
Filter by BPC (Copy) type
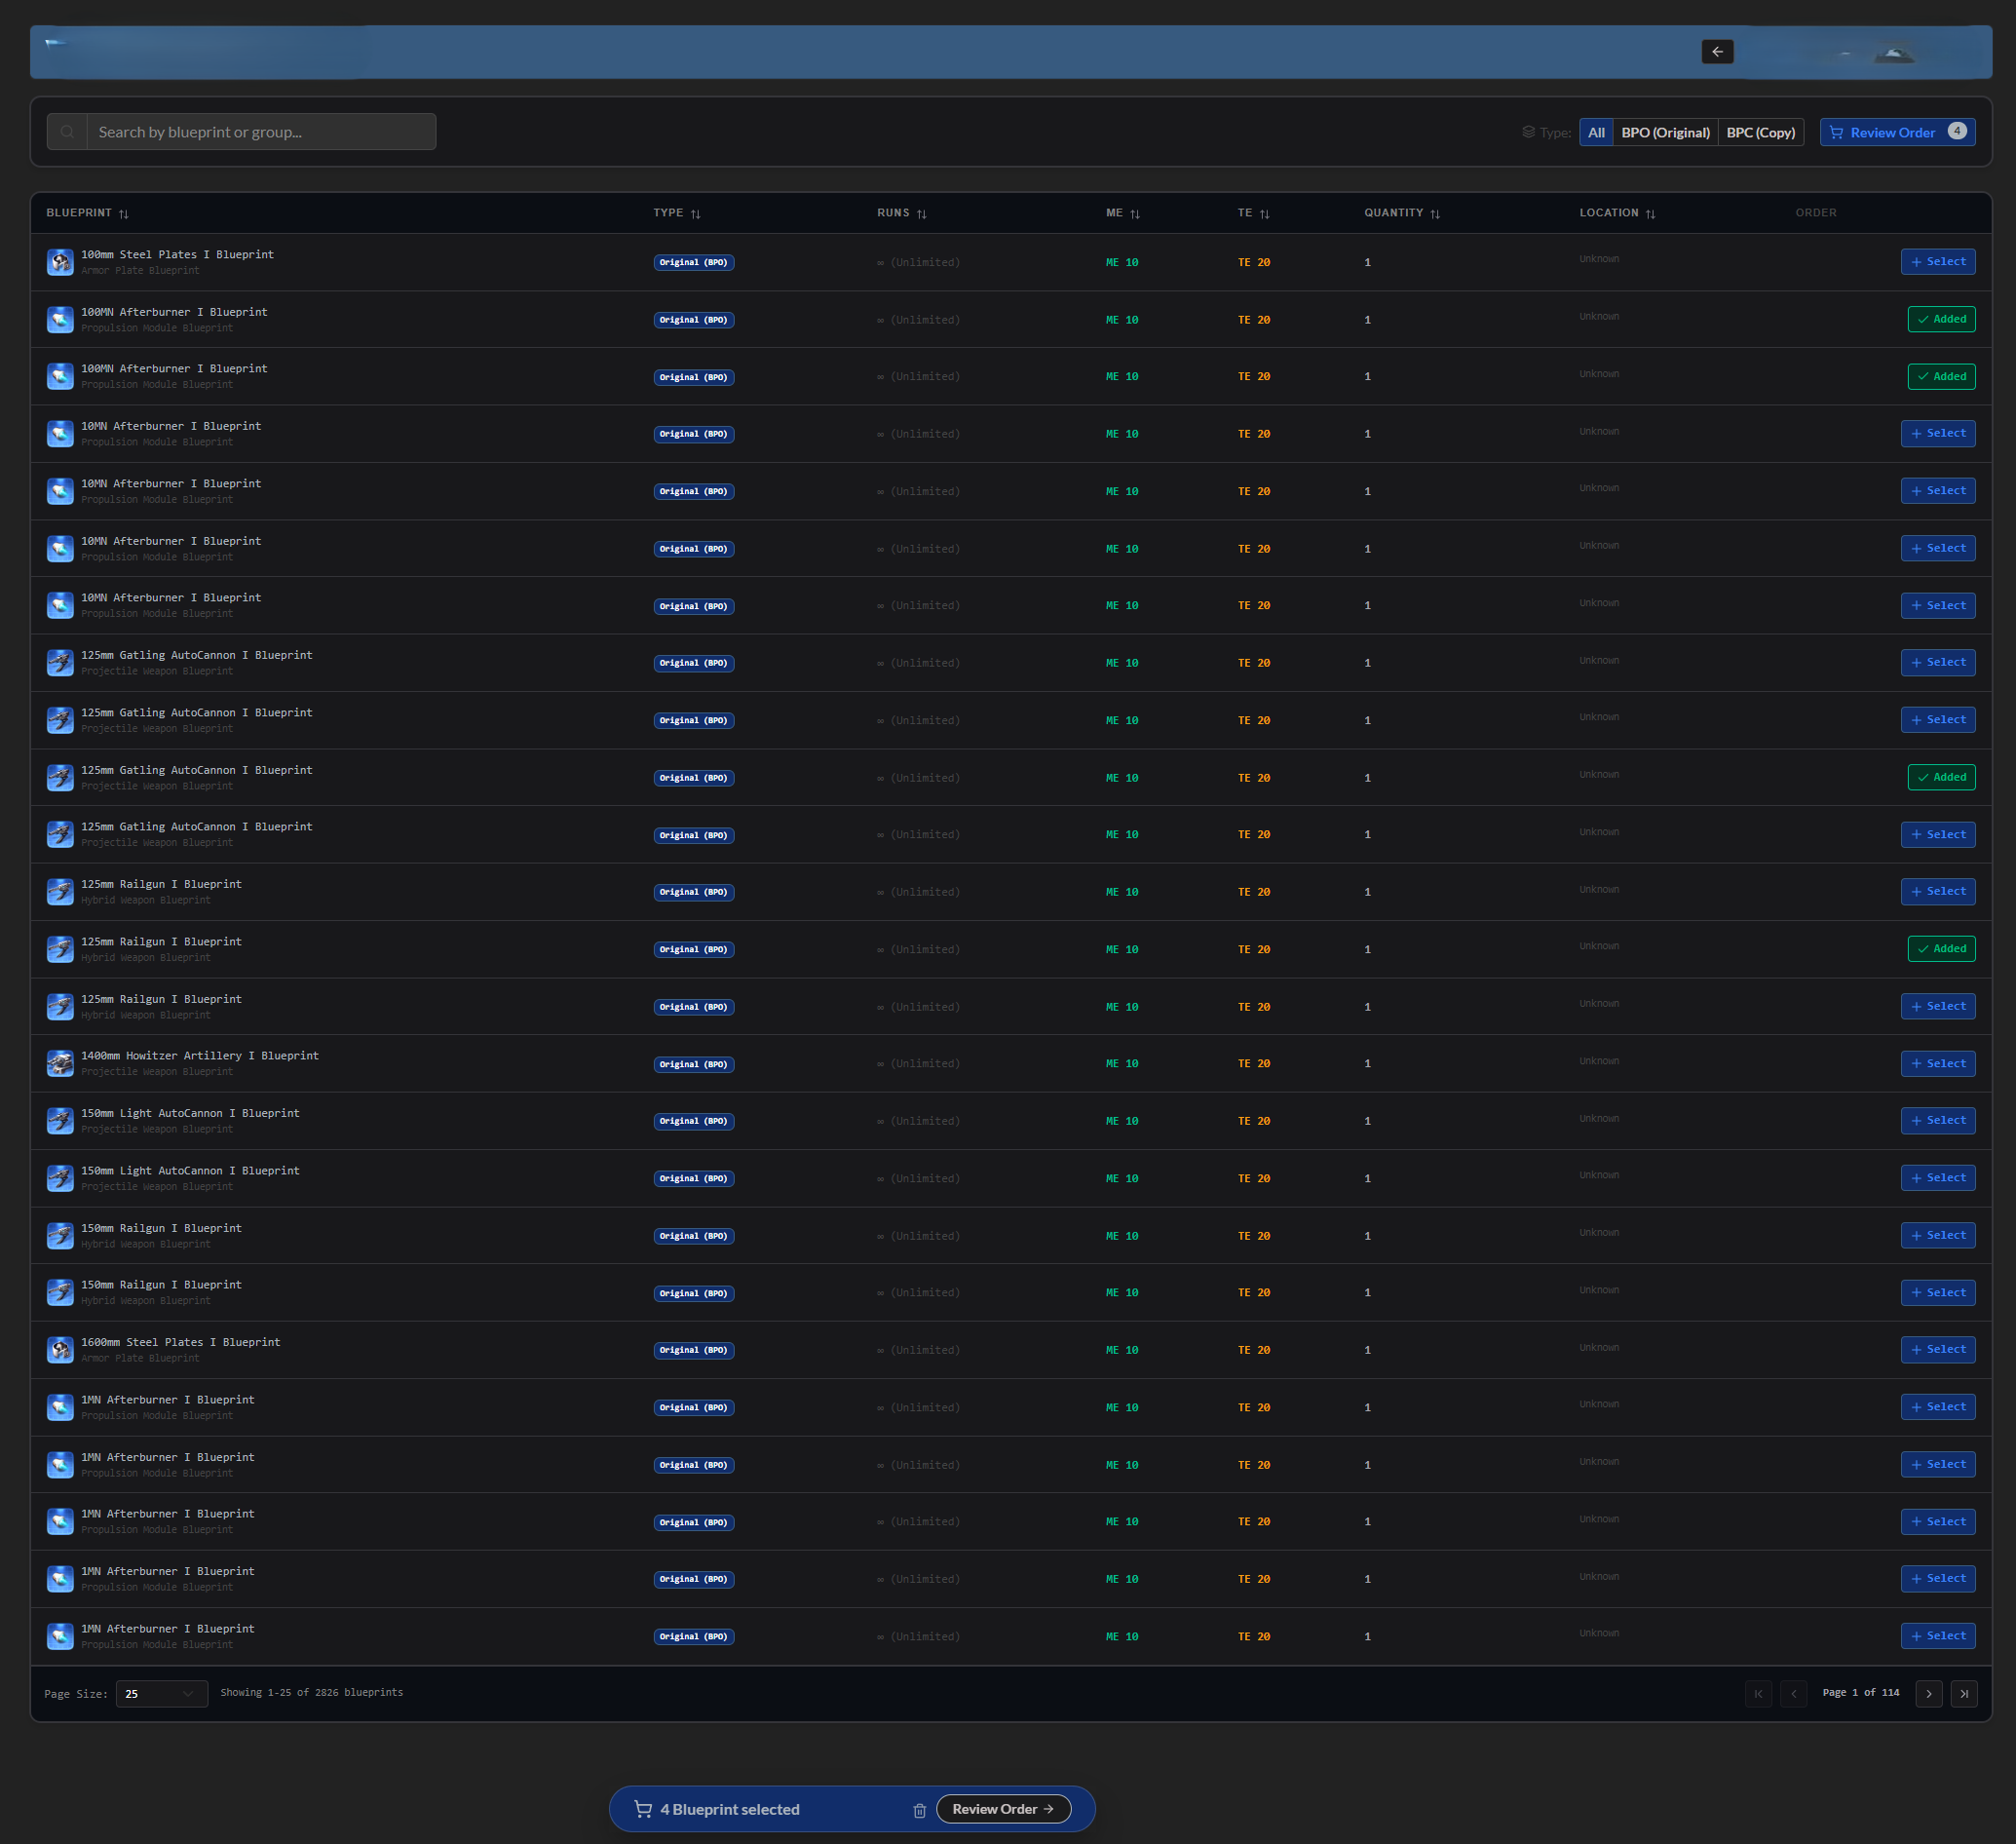1760,133
